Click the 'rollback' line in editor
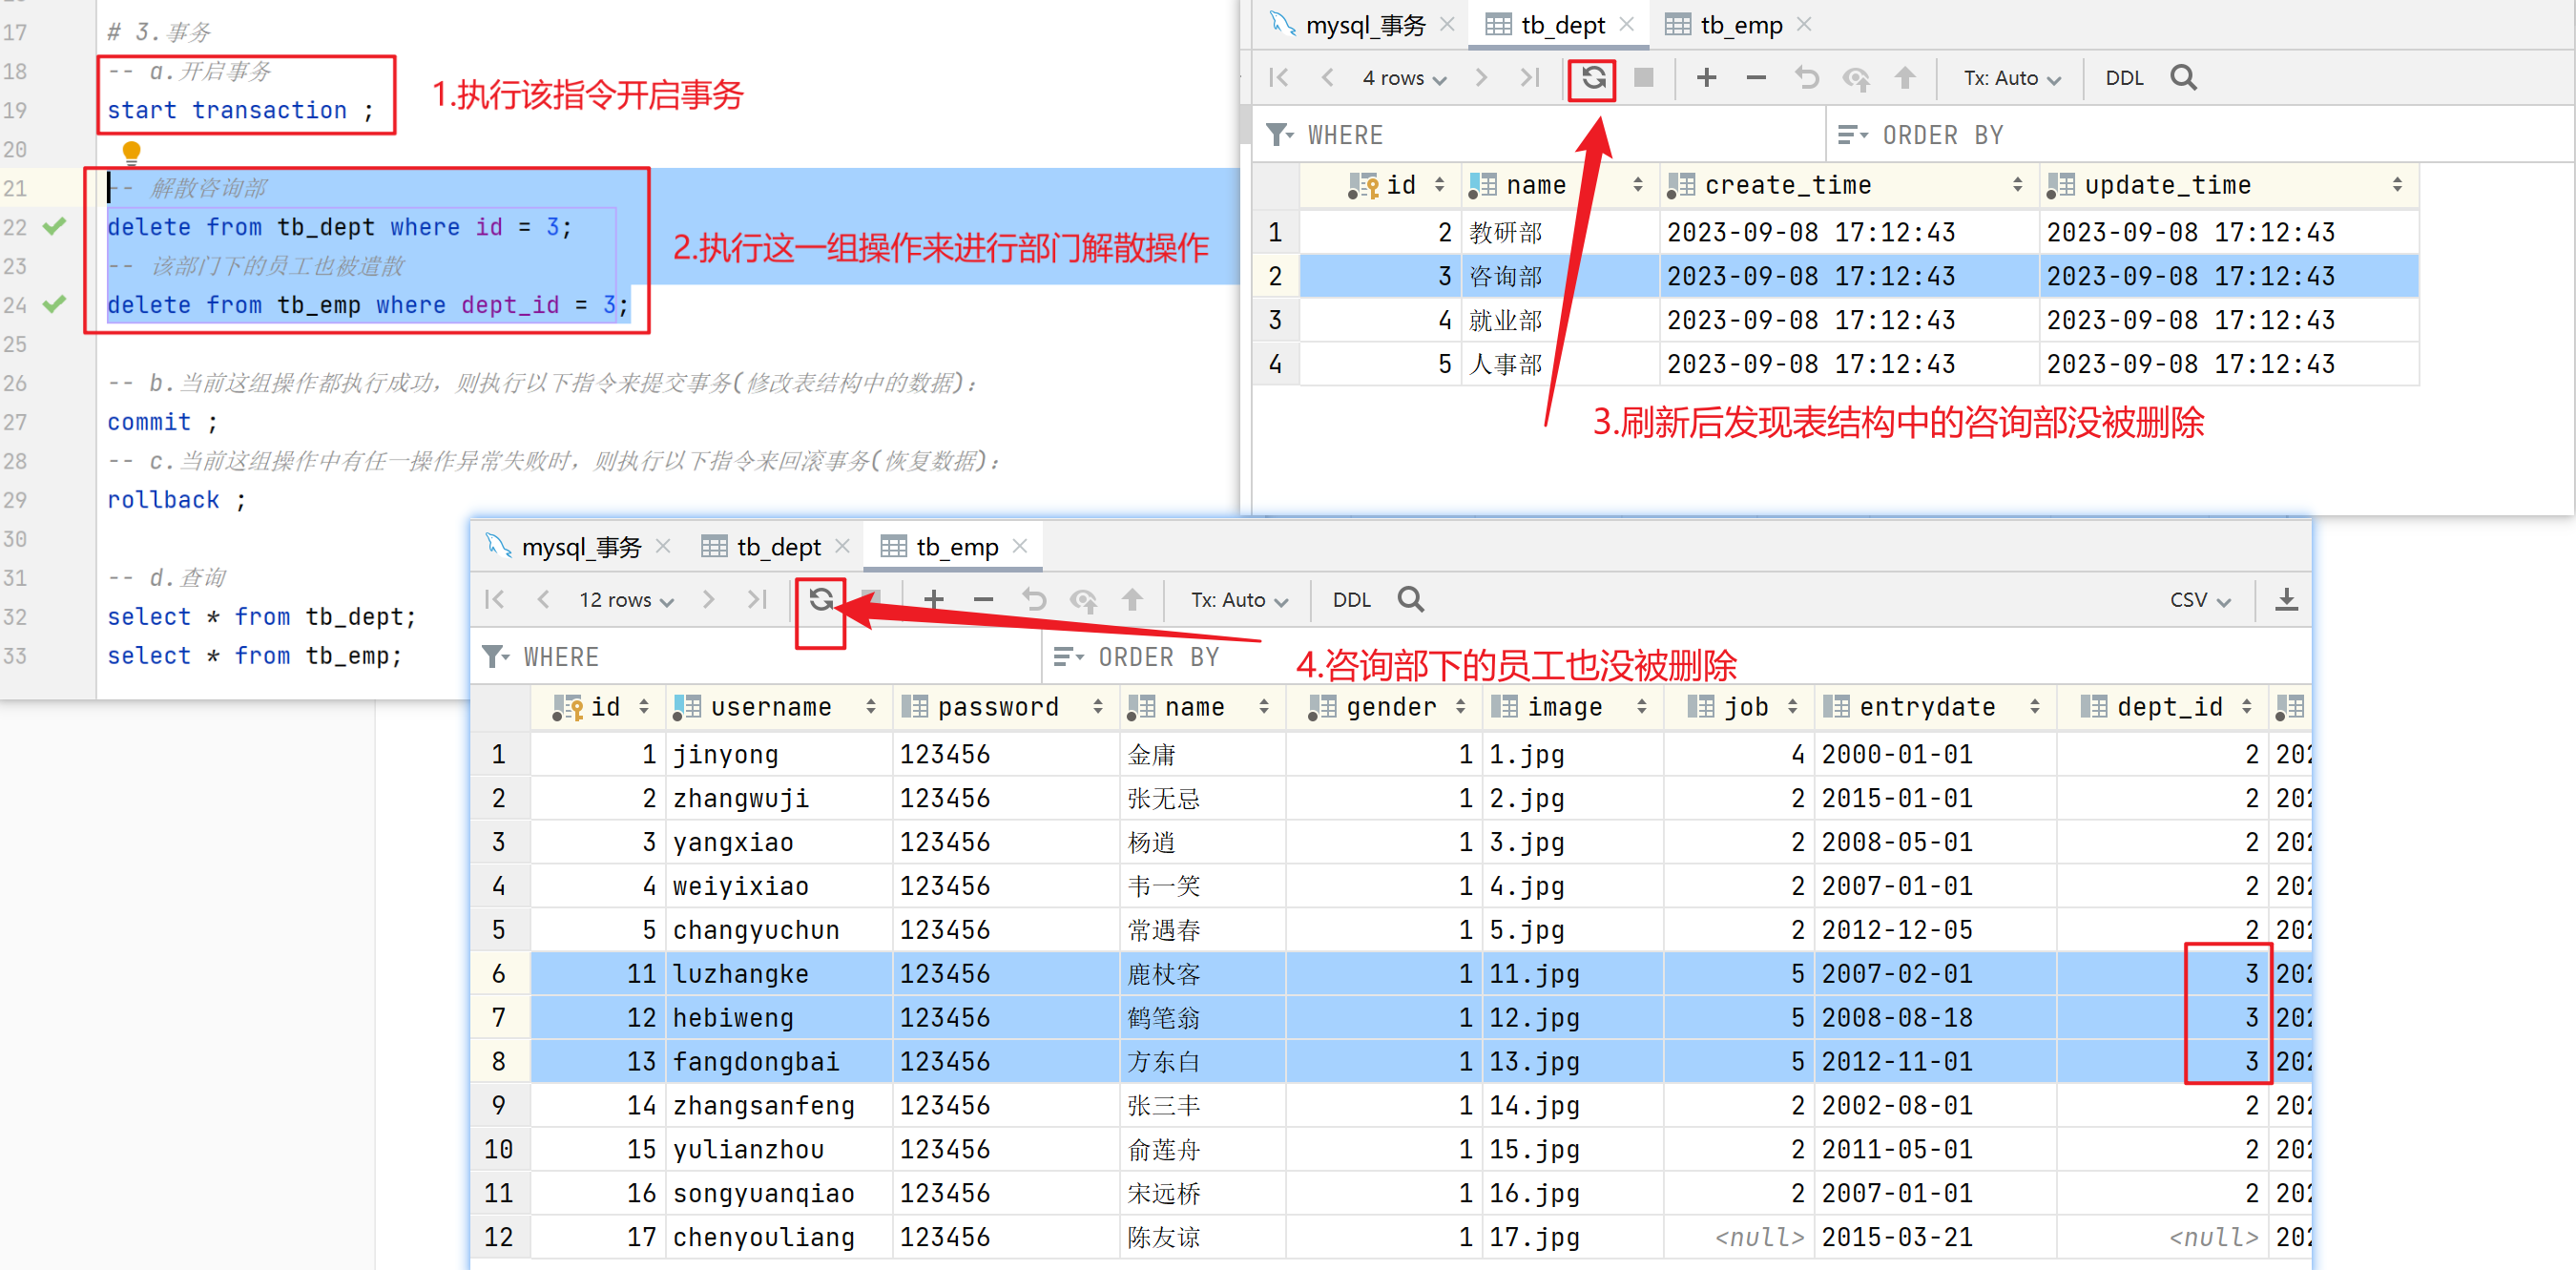This screenshot has width=2576, height=1270. click(176, 500)
